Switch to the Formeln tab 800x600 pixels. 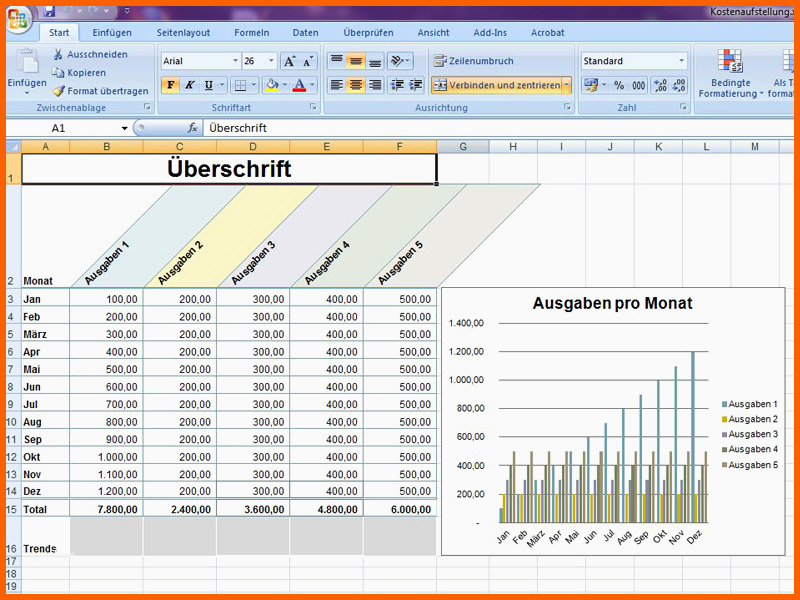pos(251,33)
